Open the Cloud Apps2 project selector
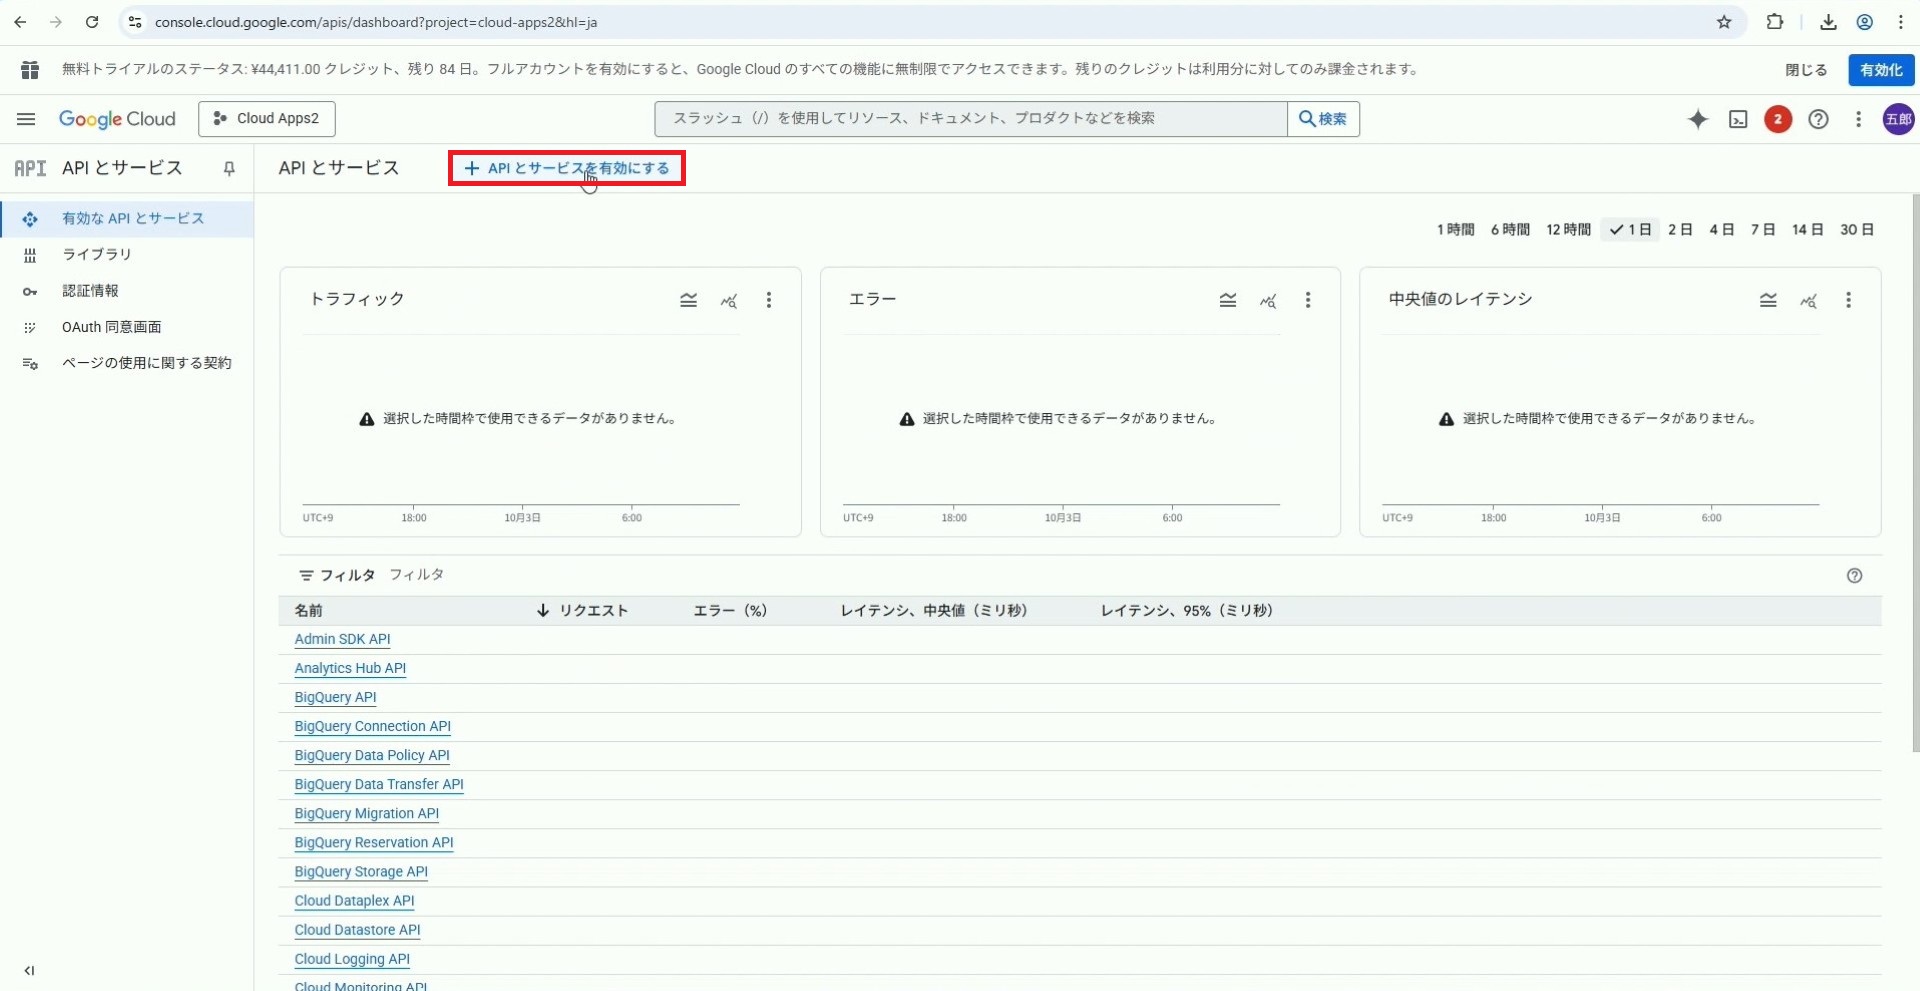Viewport: 1920px width, 991px height. pos(267,119)
